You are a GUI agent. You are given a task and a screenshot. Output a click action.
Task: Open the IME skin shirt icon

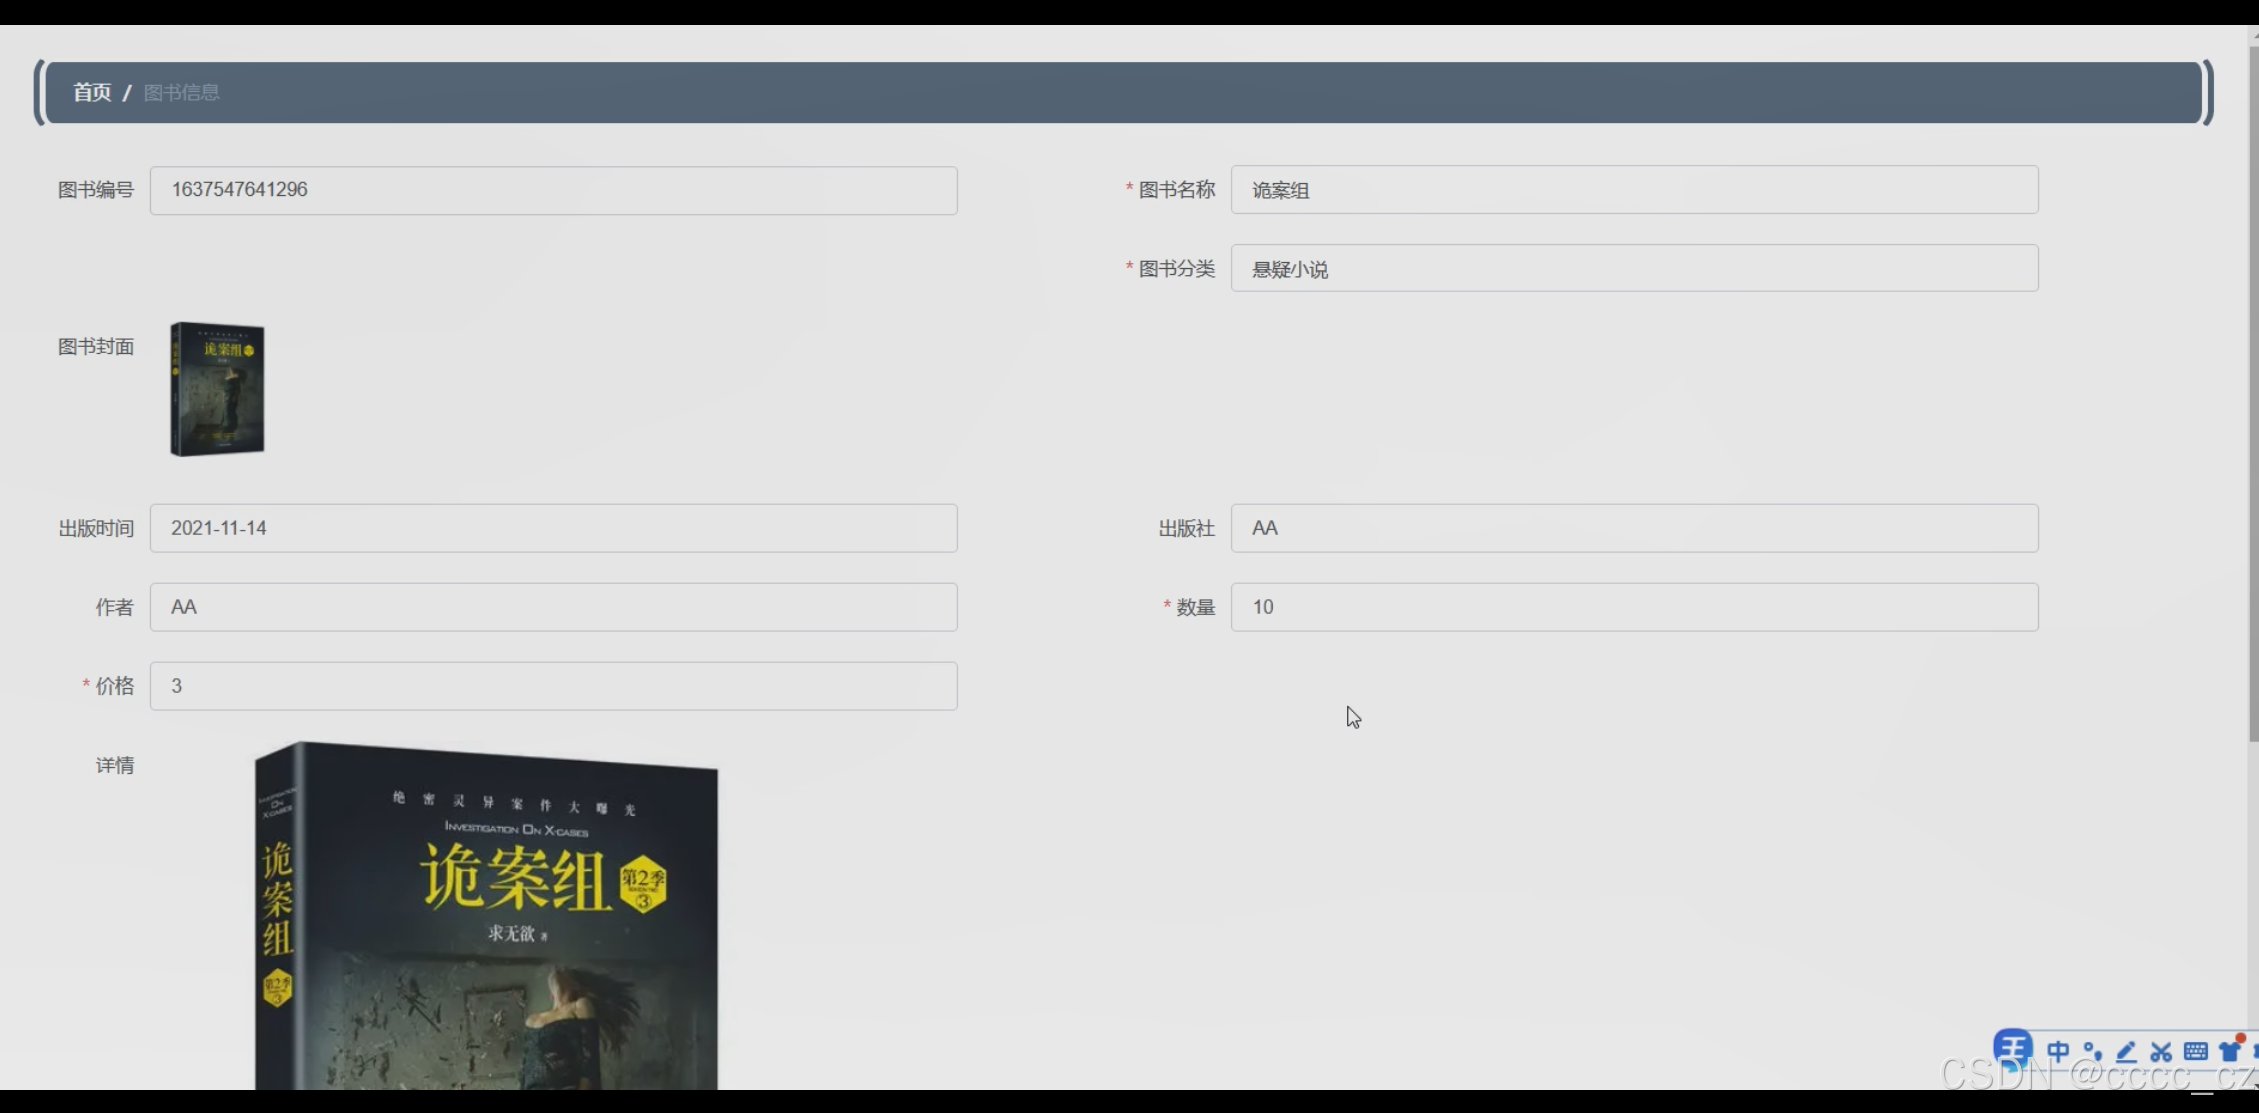coord(2229,1051)
